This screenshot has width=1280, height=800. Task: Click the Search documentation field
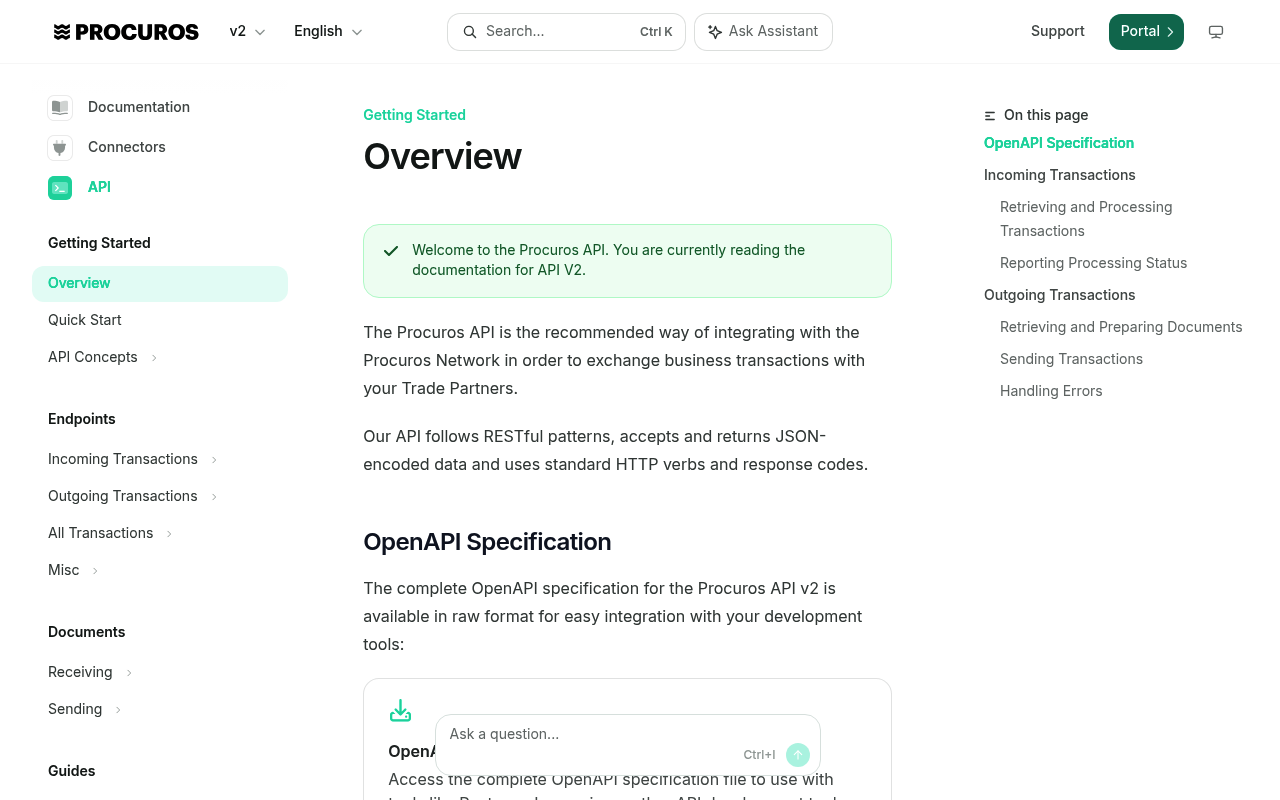tap(566, 32)
